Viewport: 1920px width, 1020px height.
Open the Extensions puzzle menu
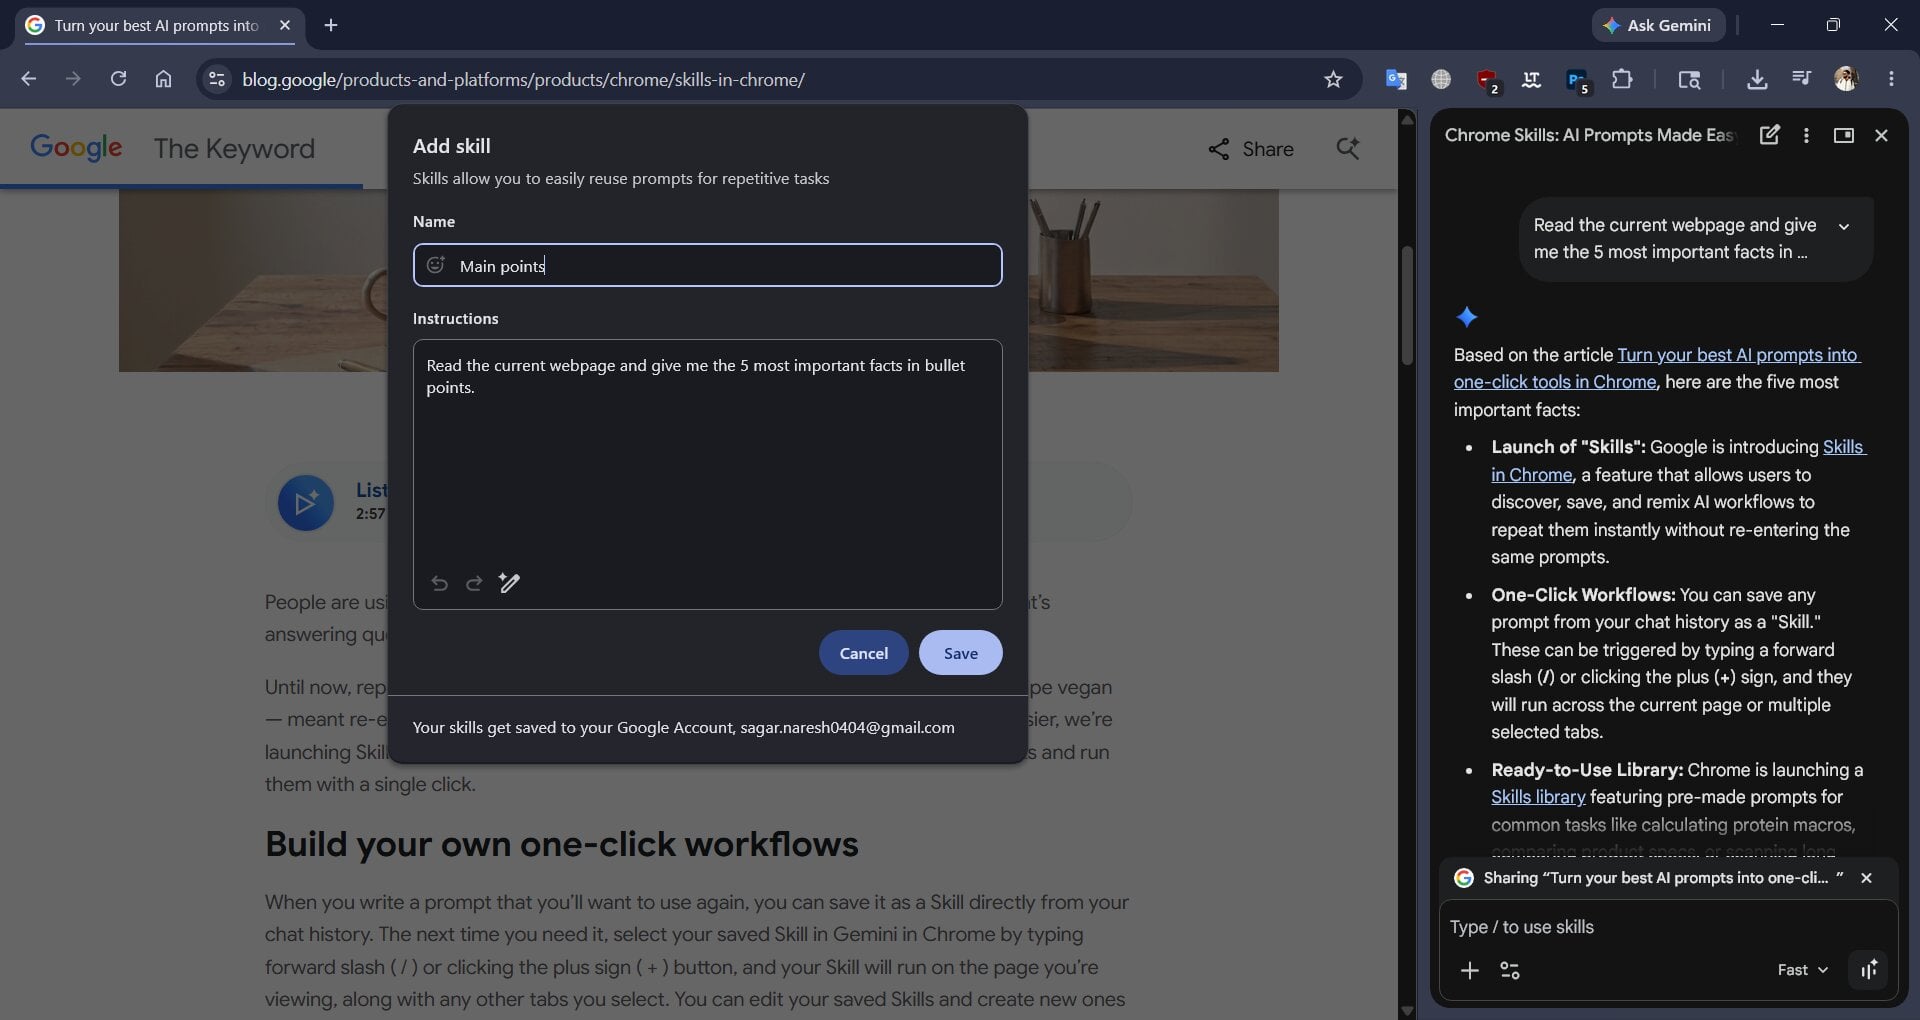pos(1622,79)
